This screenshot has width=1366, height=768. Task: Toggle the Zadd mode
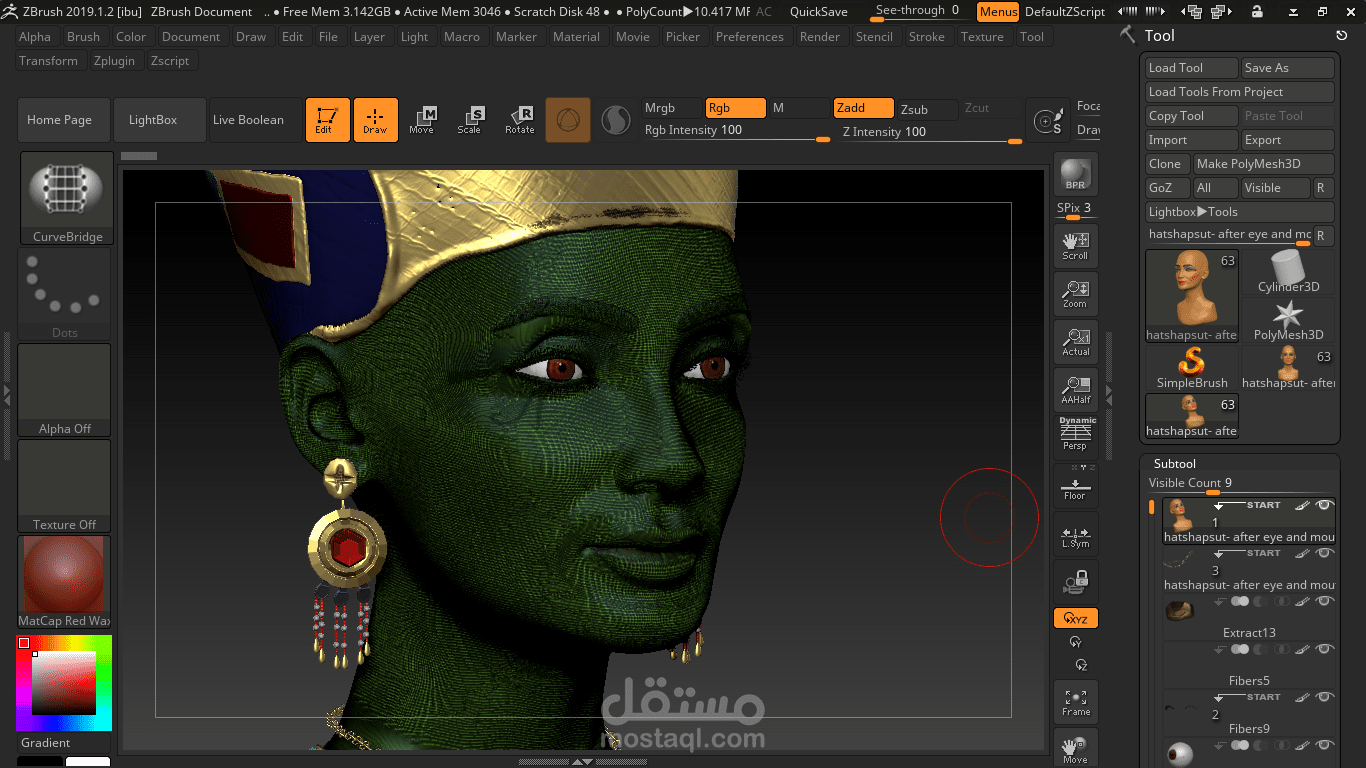(x=863, y=108)
